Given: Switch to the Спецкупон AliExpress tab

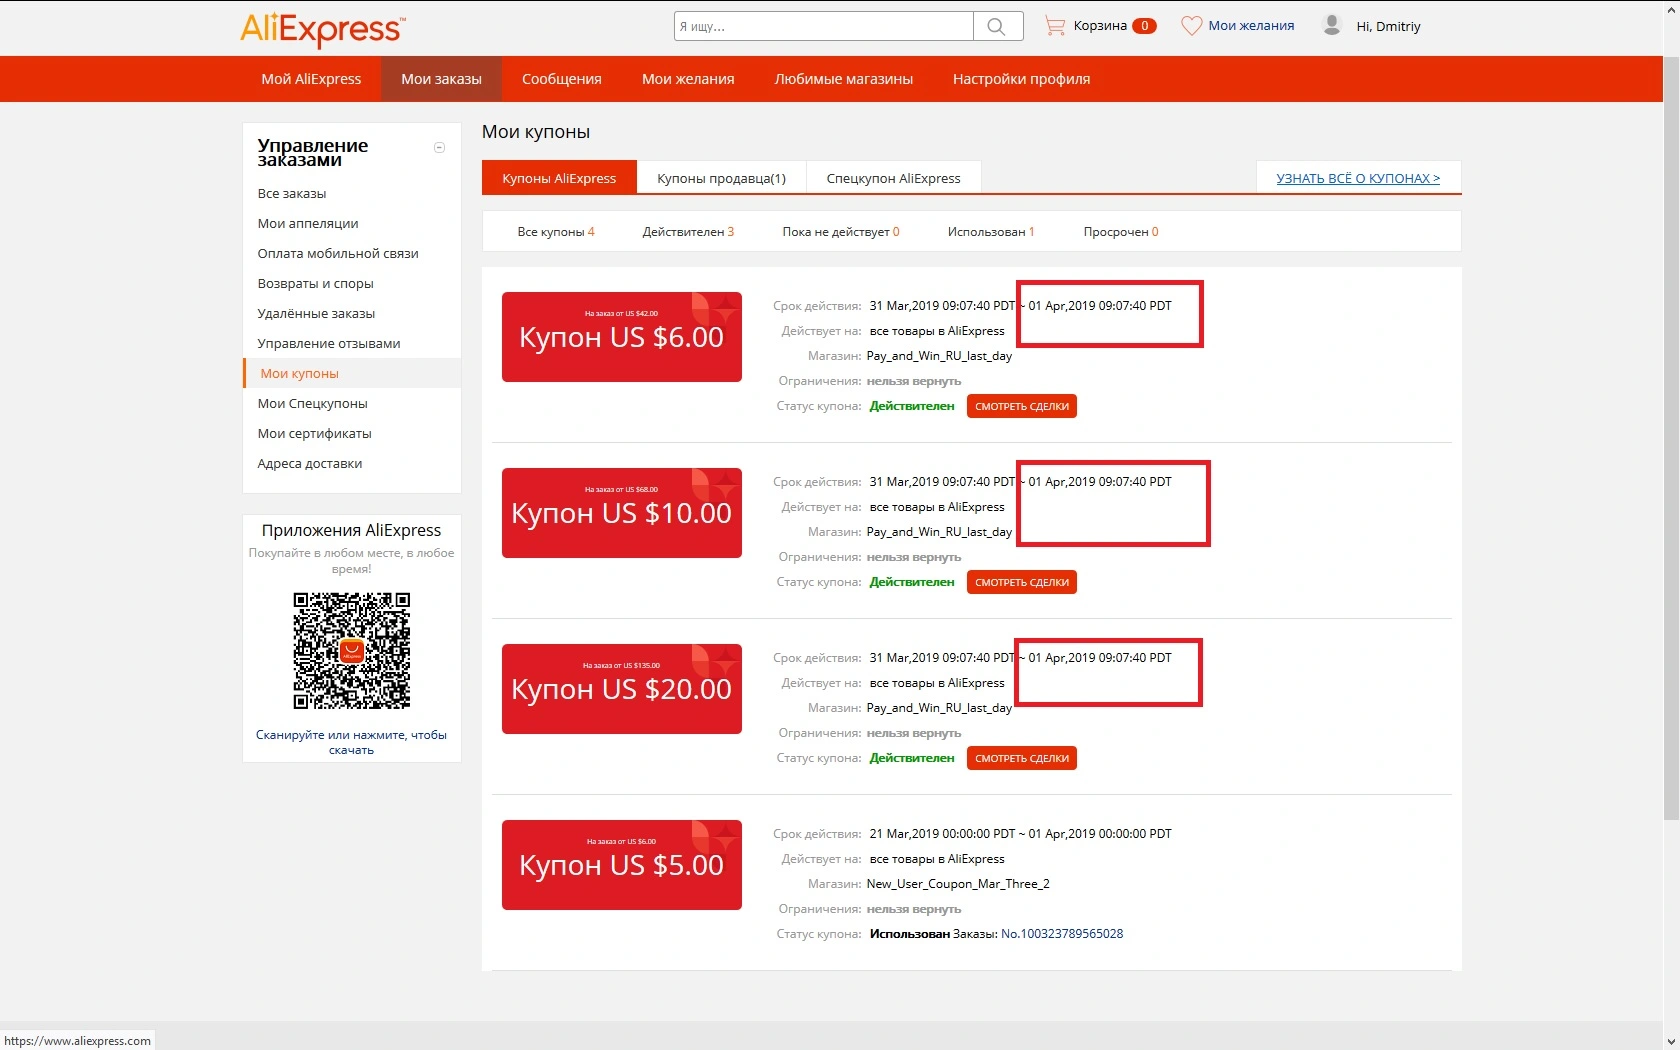Looking at the screenshot, I should [x=893, y=178].
